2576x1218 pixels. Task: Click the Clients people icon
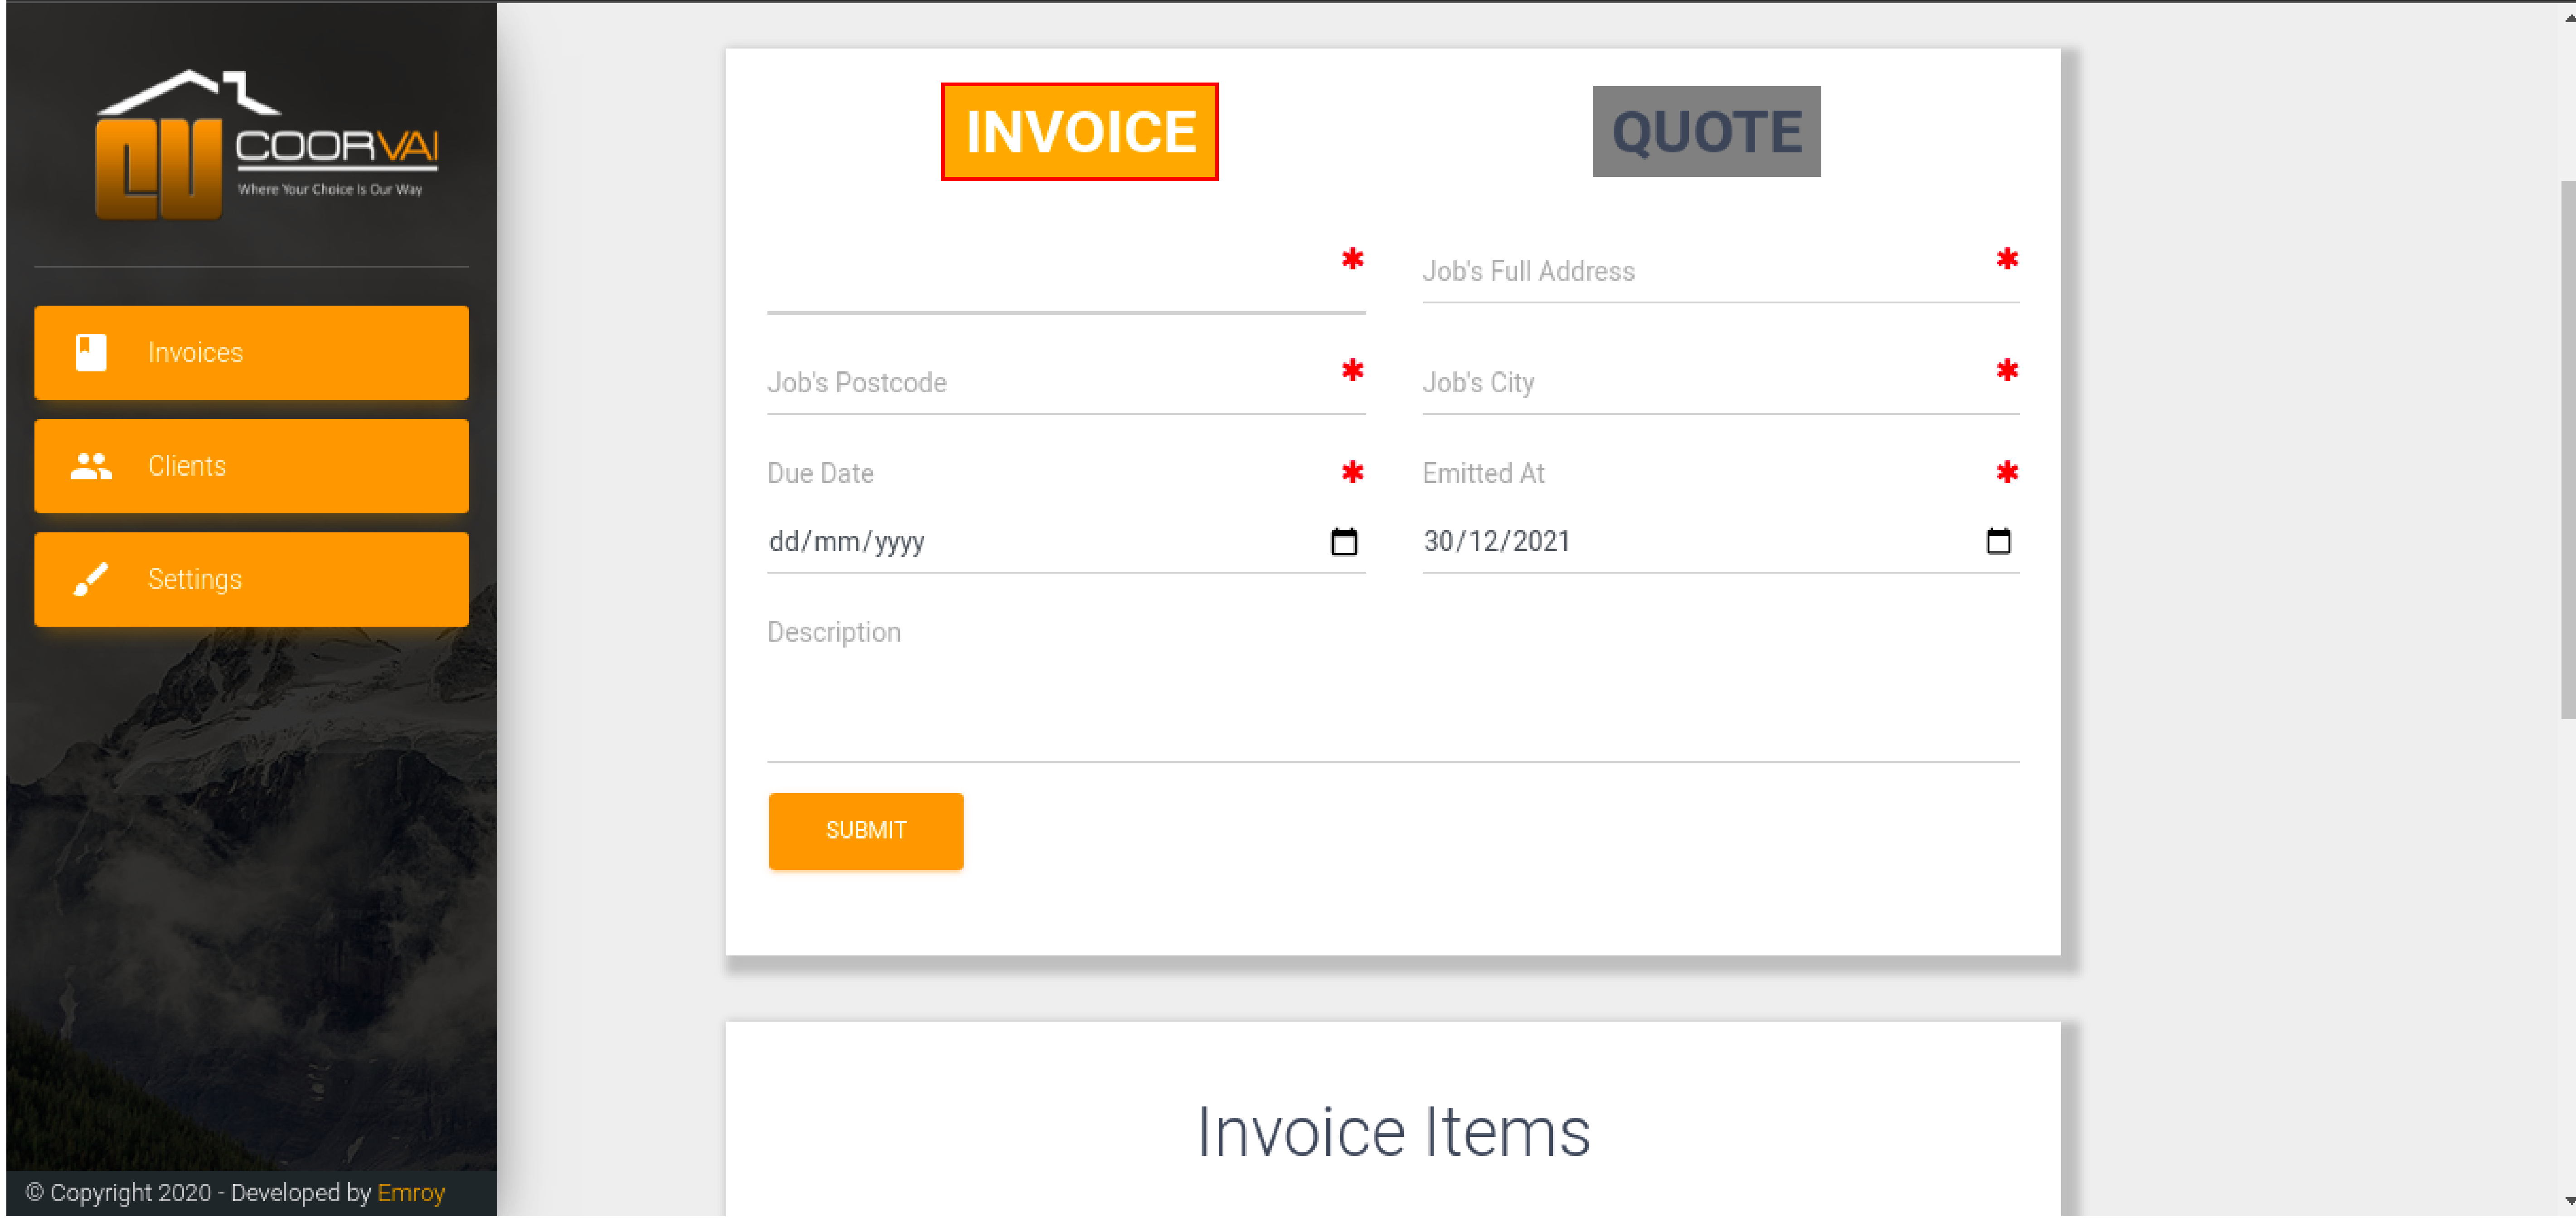coord(91,466)
